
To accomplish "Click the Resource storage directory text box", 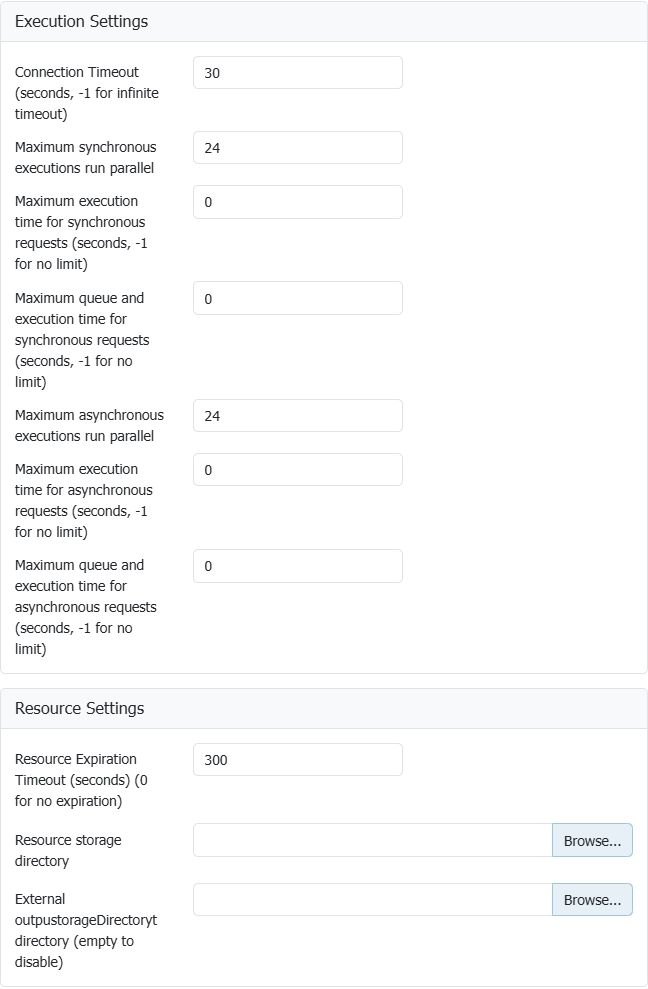I will 372,840.
